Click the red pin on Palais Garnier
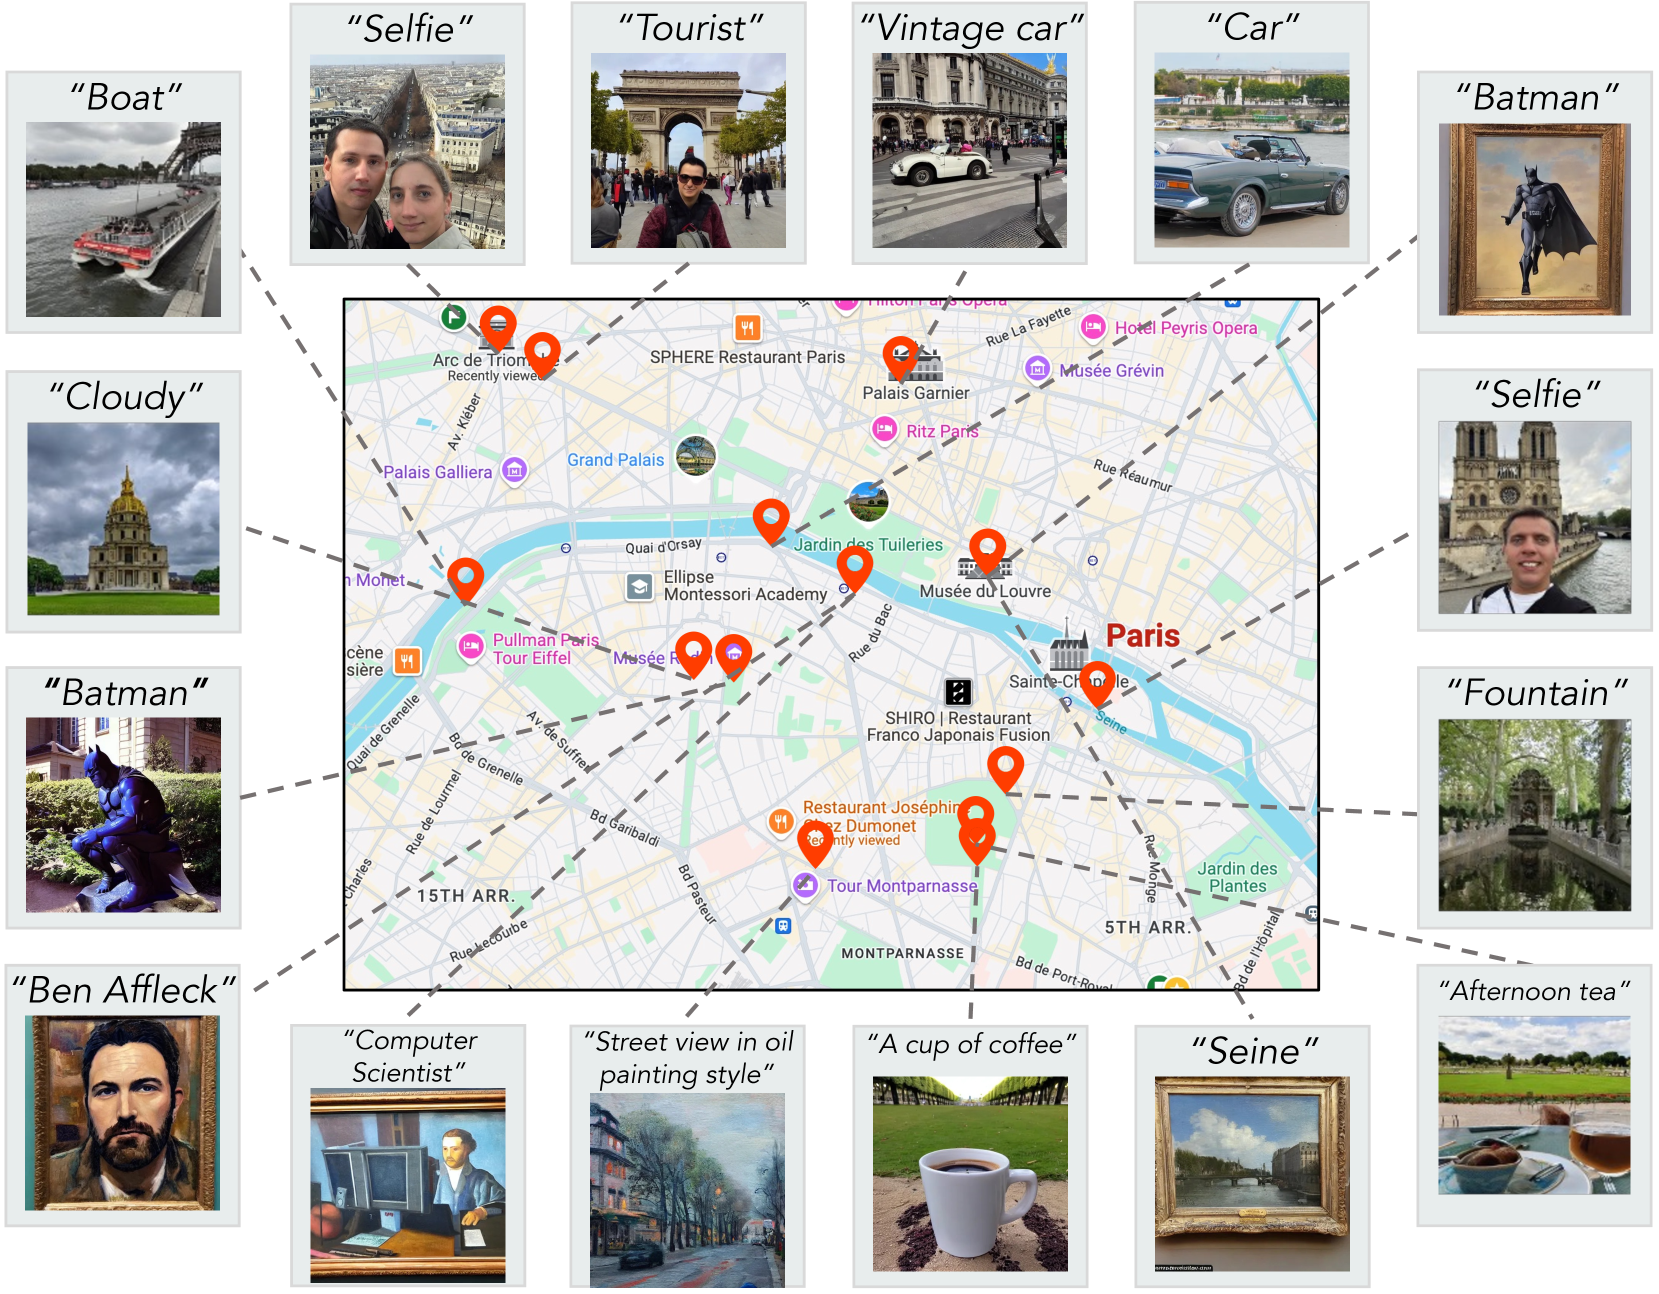This screenshot has height=1294, width=1659. coord(901,359)
